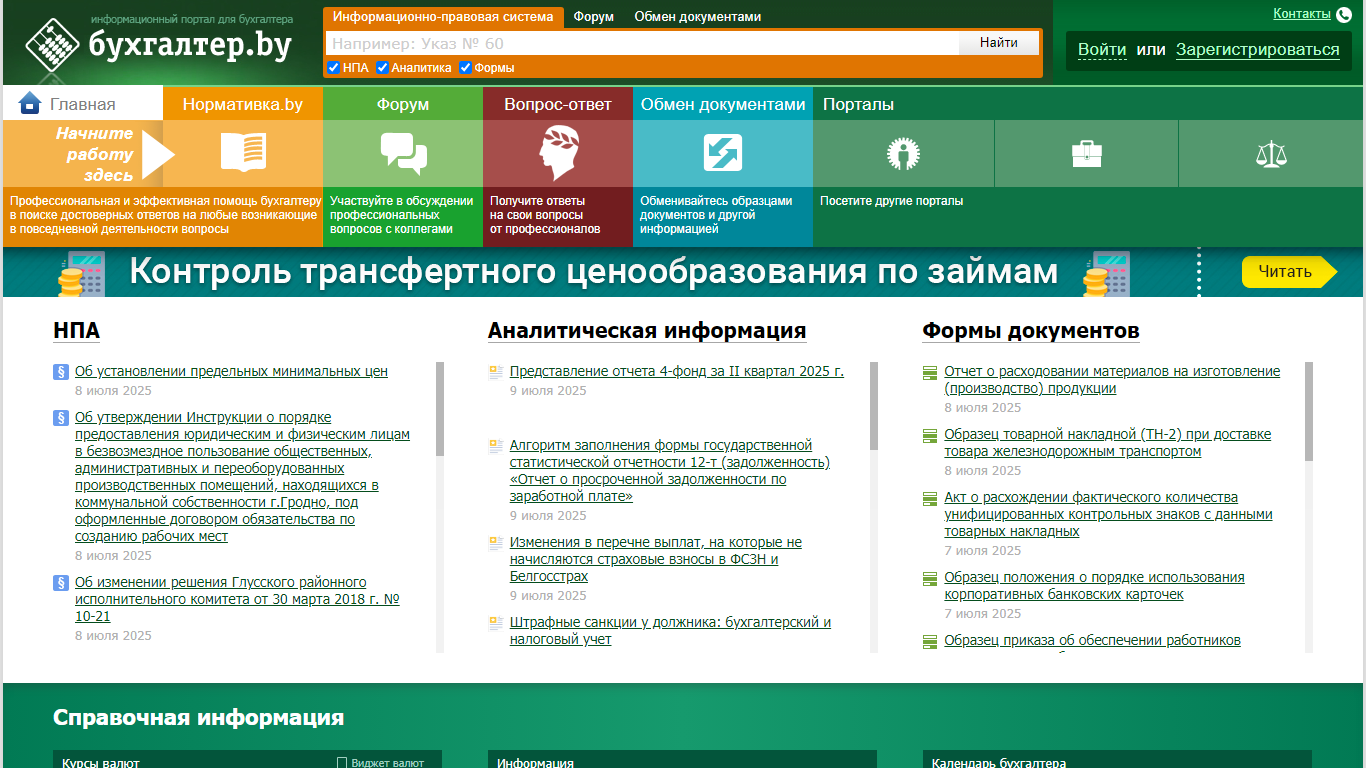This screenshot has height=768, width=1366.
Task: Click form icon beside Отчет о расходовании материалов
Action: click(930, 373)
